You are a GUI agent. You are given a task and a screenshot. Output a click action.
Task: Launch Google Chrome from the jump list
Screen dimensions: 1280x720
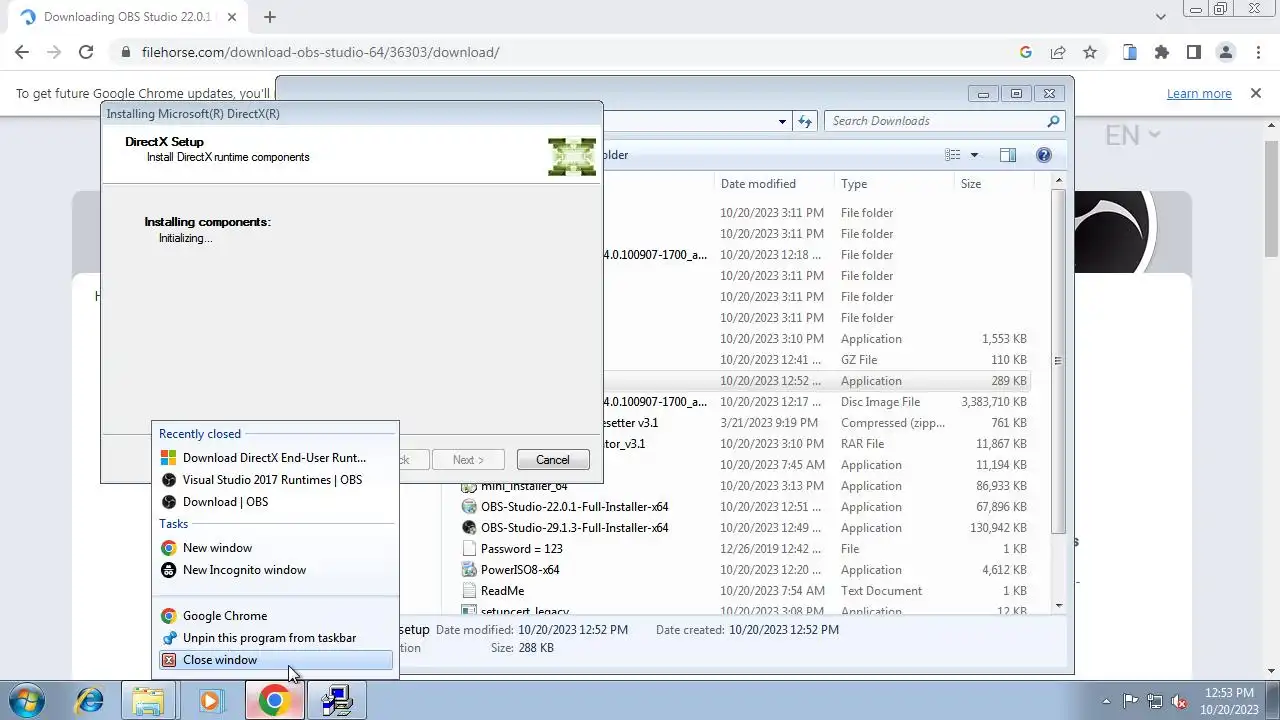pyautogui.click(x=275, y=616)
